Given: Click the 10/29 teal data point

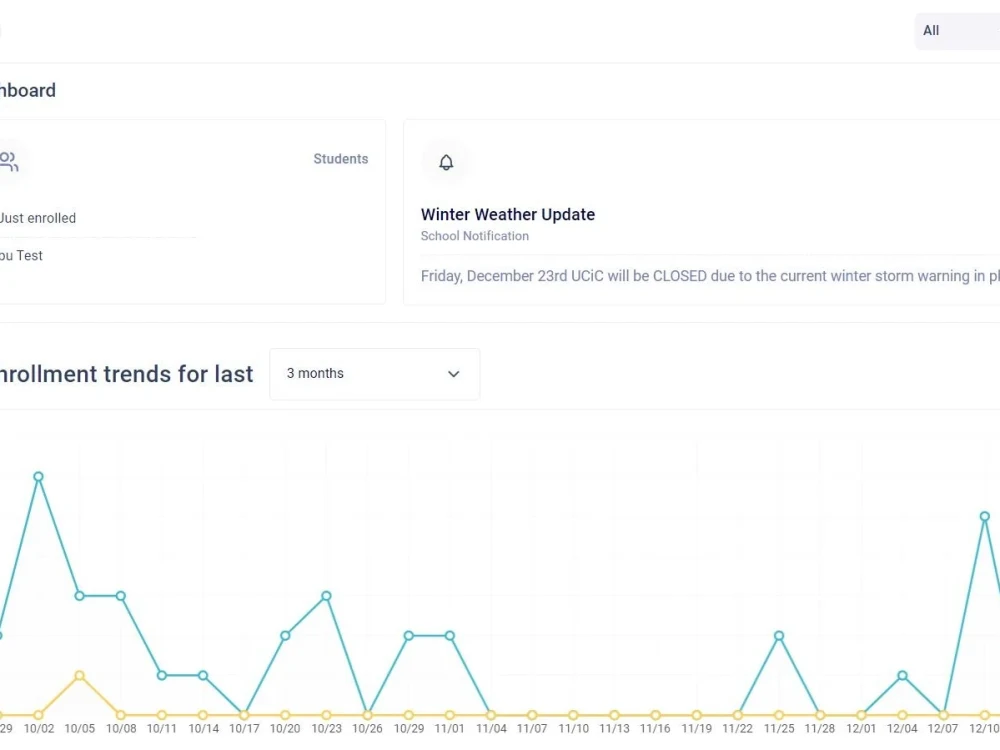Looking at the screenshot, I should (x=409, y=636).
